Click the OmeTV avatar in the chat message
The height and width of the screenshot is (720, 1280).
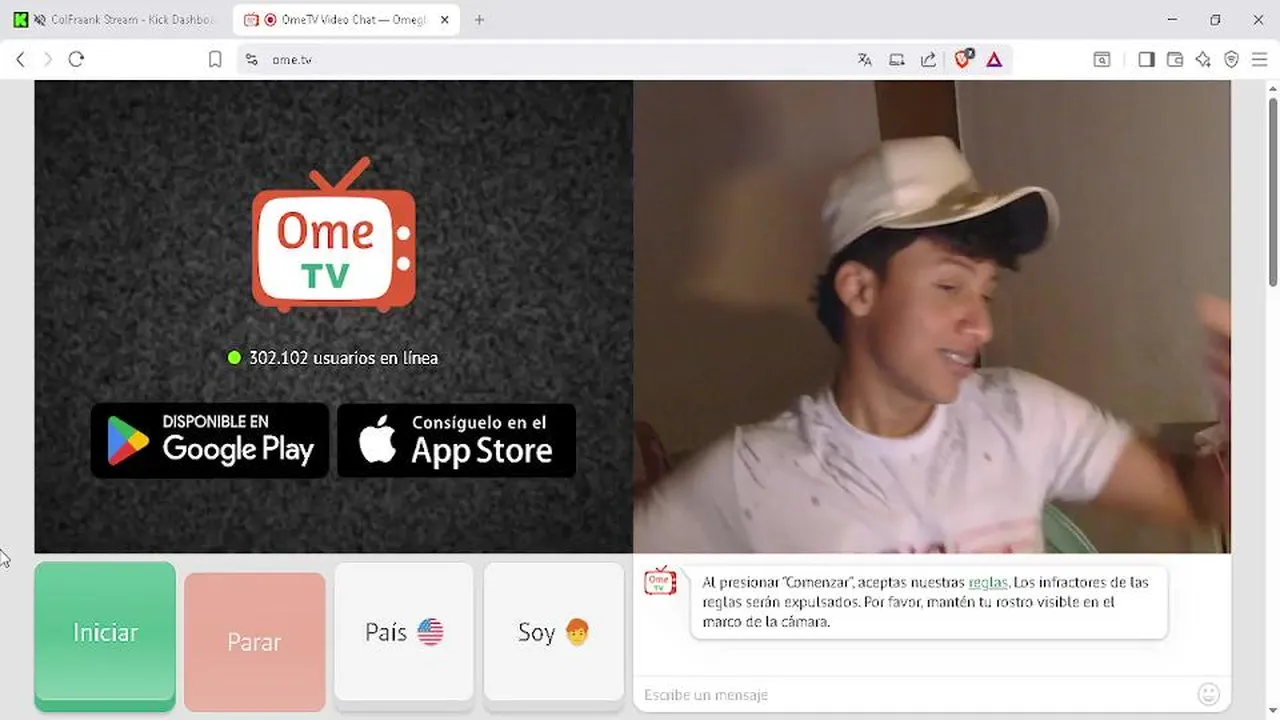660,581
